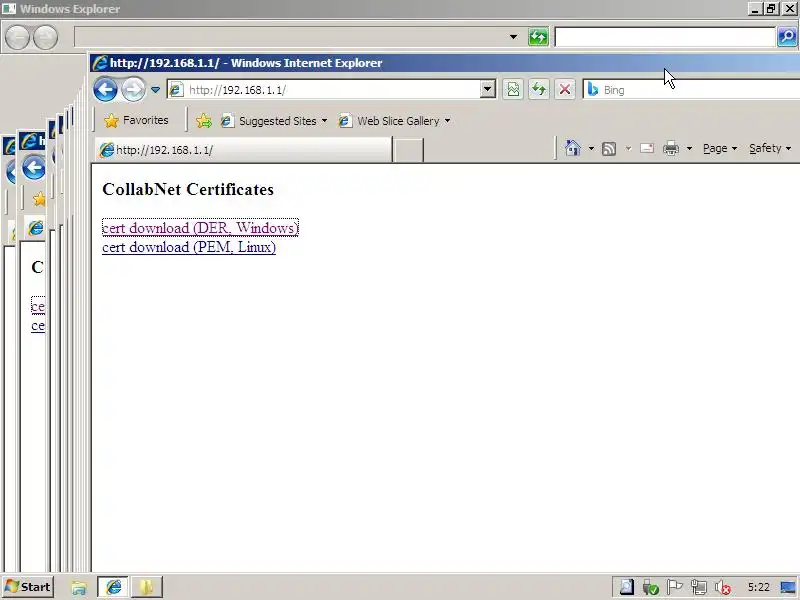Click the green refresh icon in Windows Explorer
Screen dimensions: 800x600
(x=538, y=37)
